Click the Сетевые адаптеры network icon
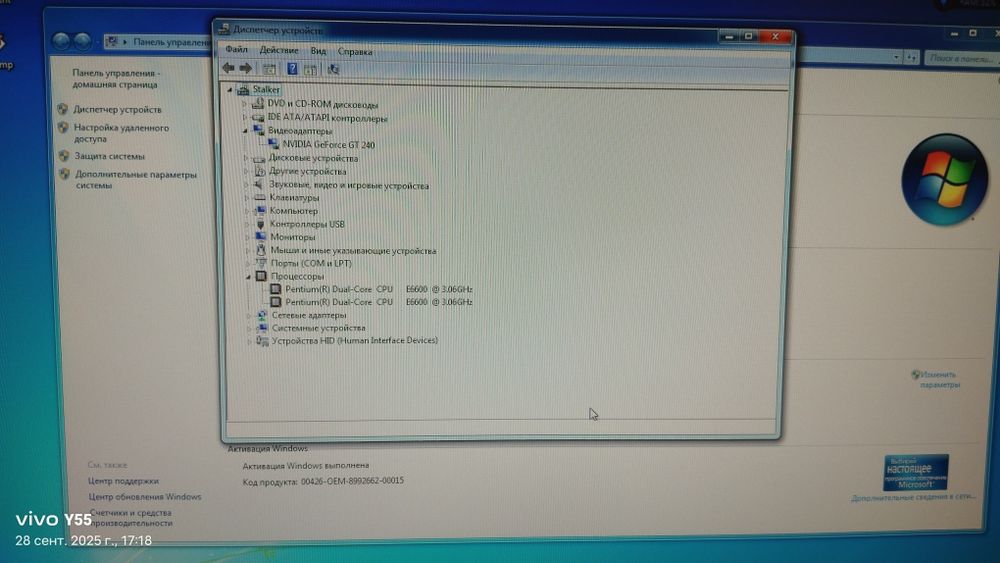Image resolution: width=1000 pixels, height=563 pixels. (262, 315)
